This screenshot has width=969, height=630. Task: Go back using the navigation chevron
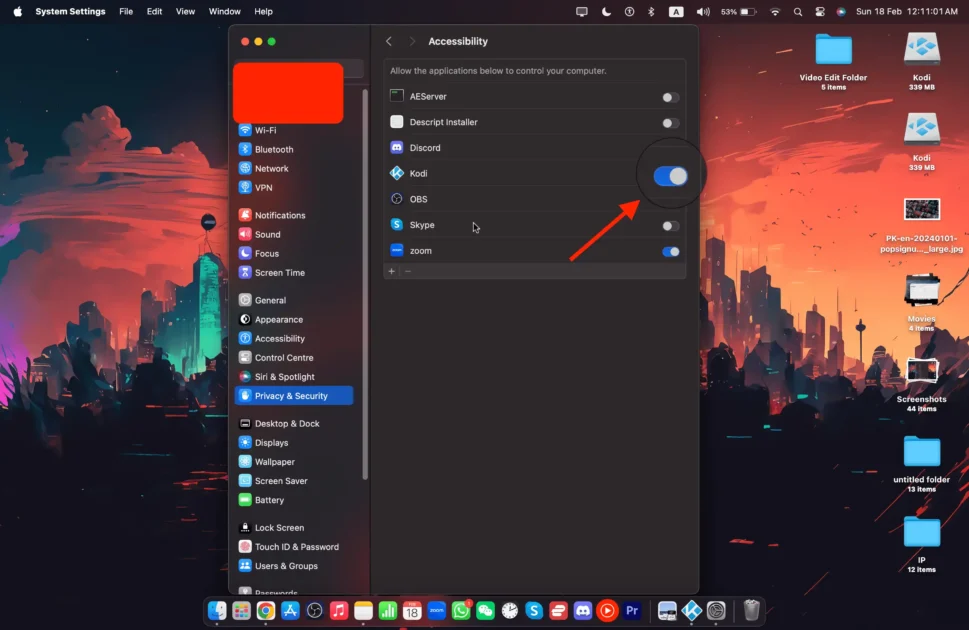tap(389, 41)
